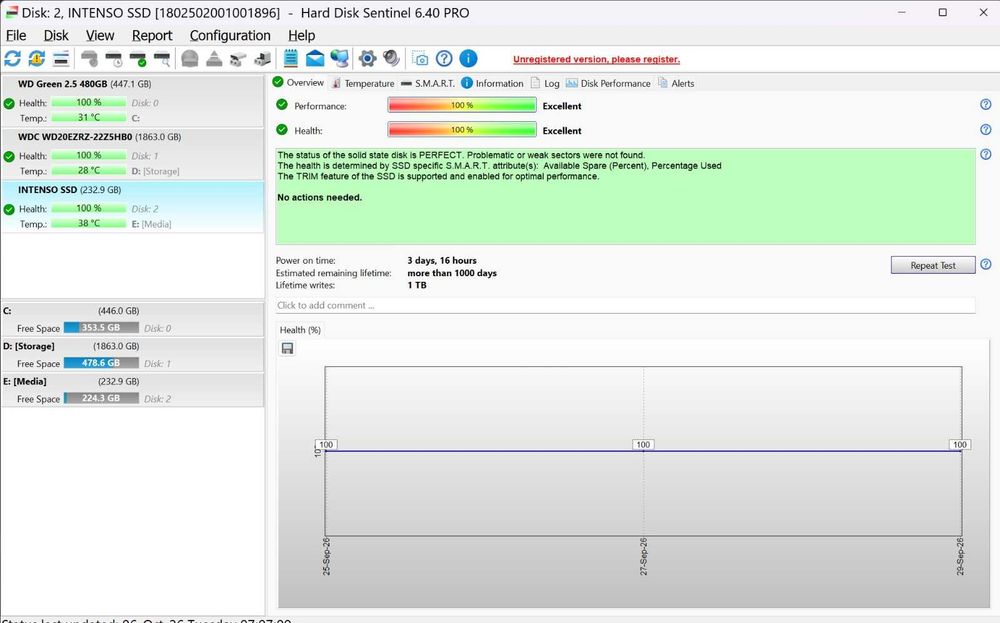
Task: Open the notepad report toolbar icon
Action: tap(291, 59)
